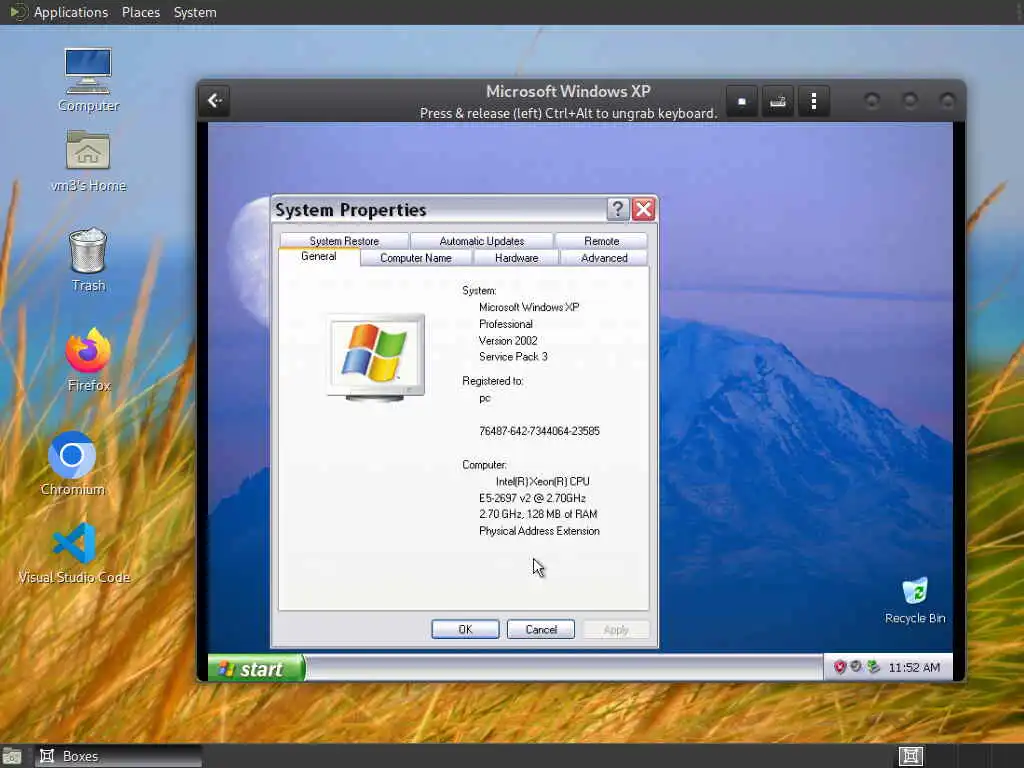
Task: Click OK in System Properties
Action: pyautogui.click(x=465, y=630)
